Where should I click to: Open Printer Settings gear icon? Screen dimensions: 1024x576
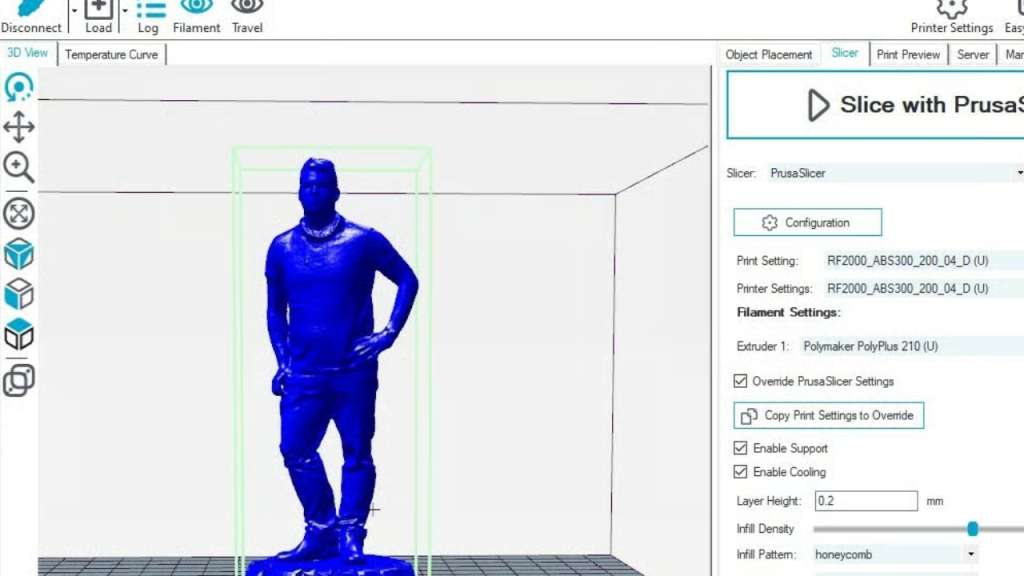951,10
